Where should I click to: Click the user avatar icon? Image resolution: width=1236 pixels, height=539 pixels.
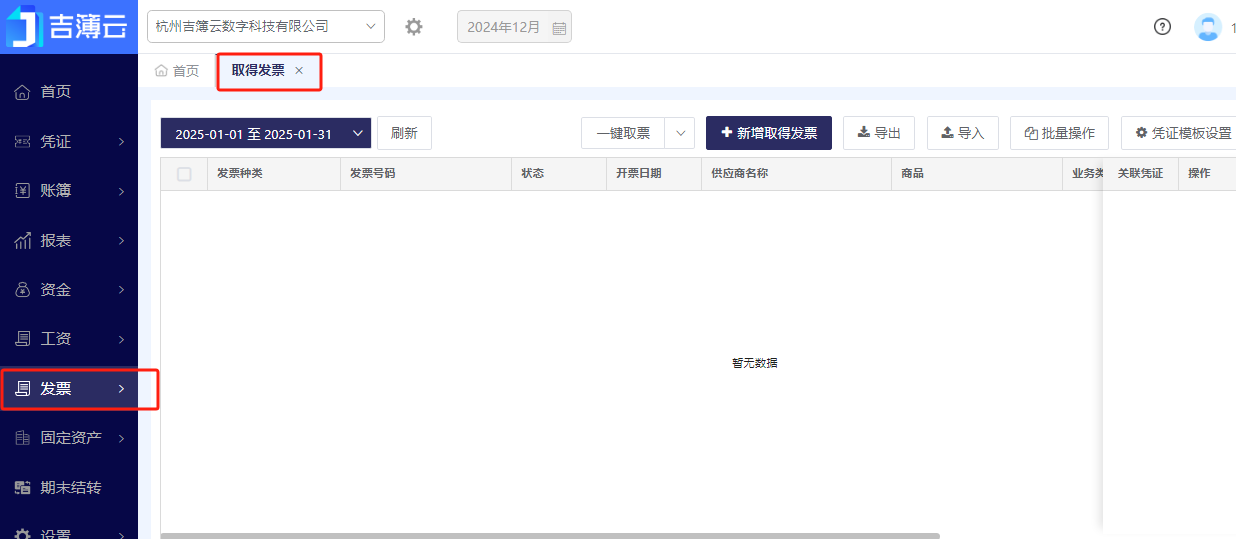click(1208, 27)
